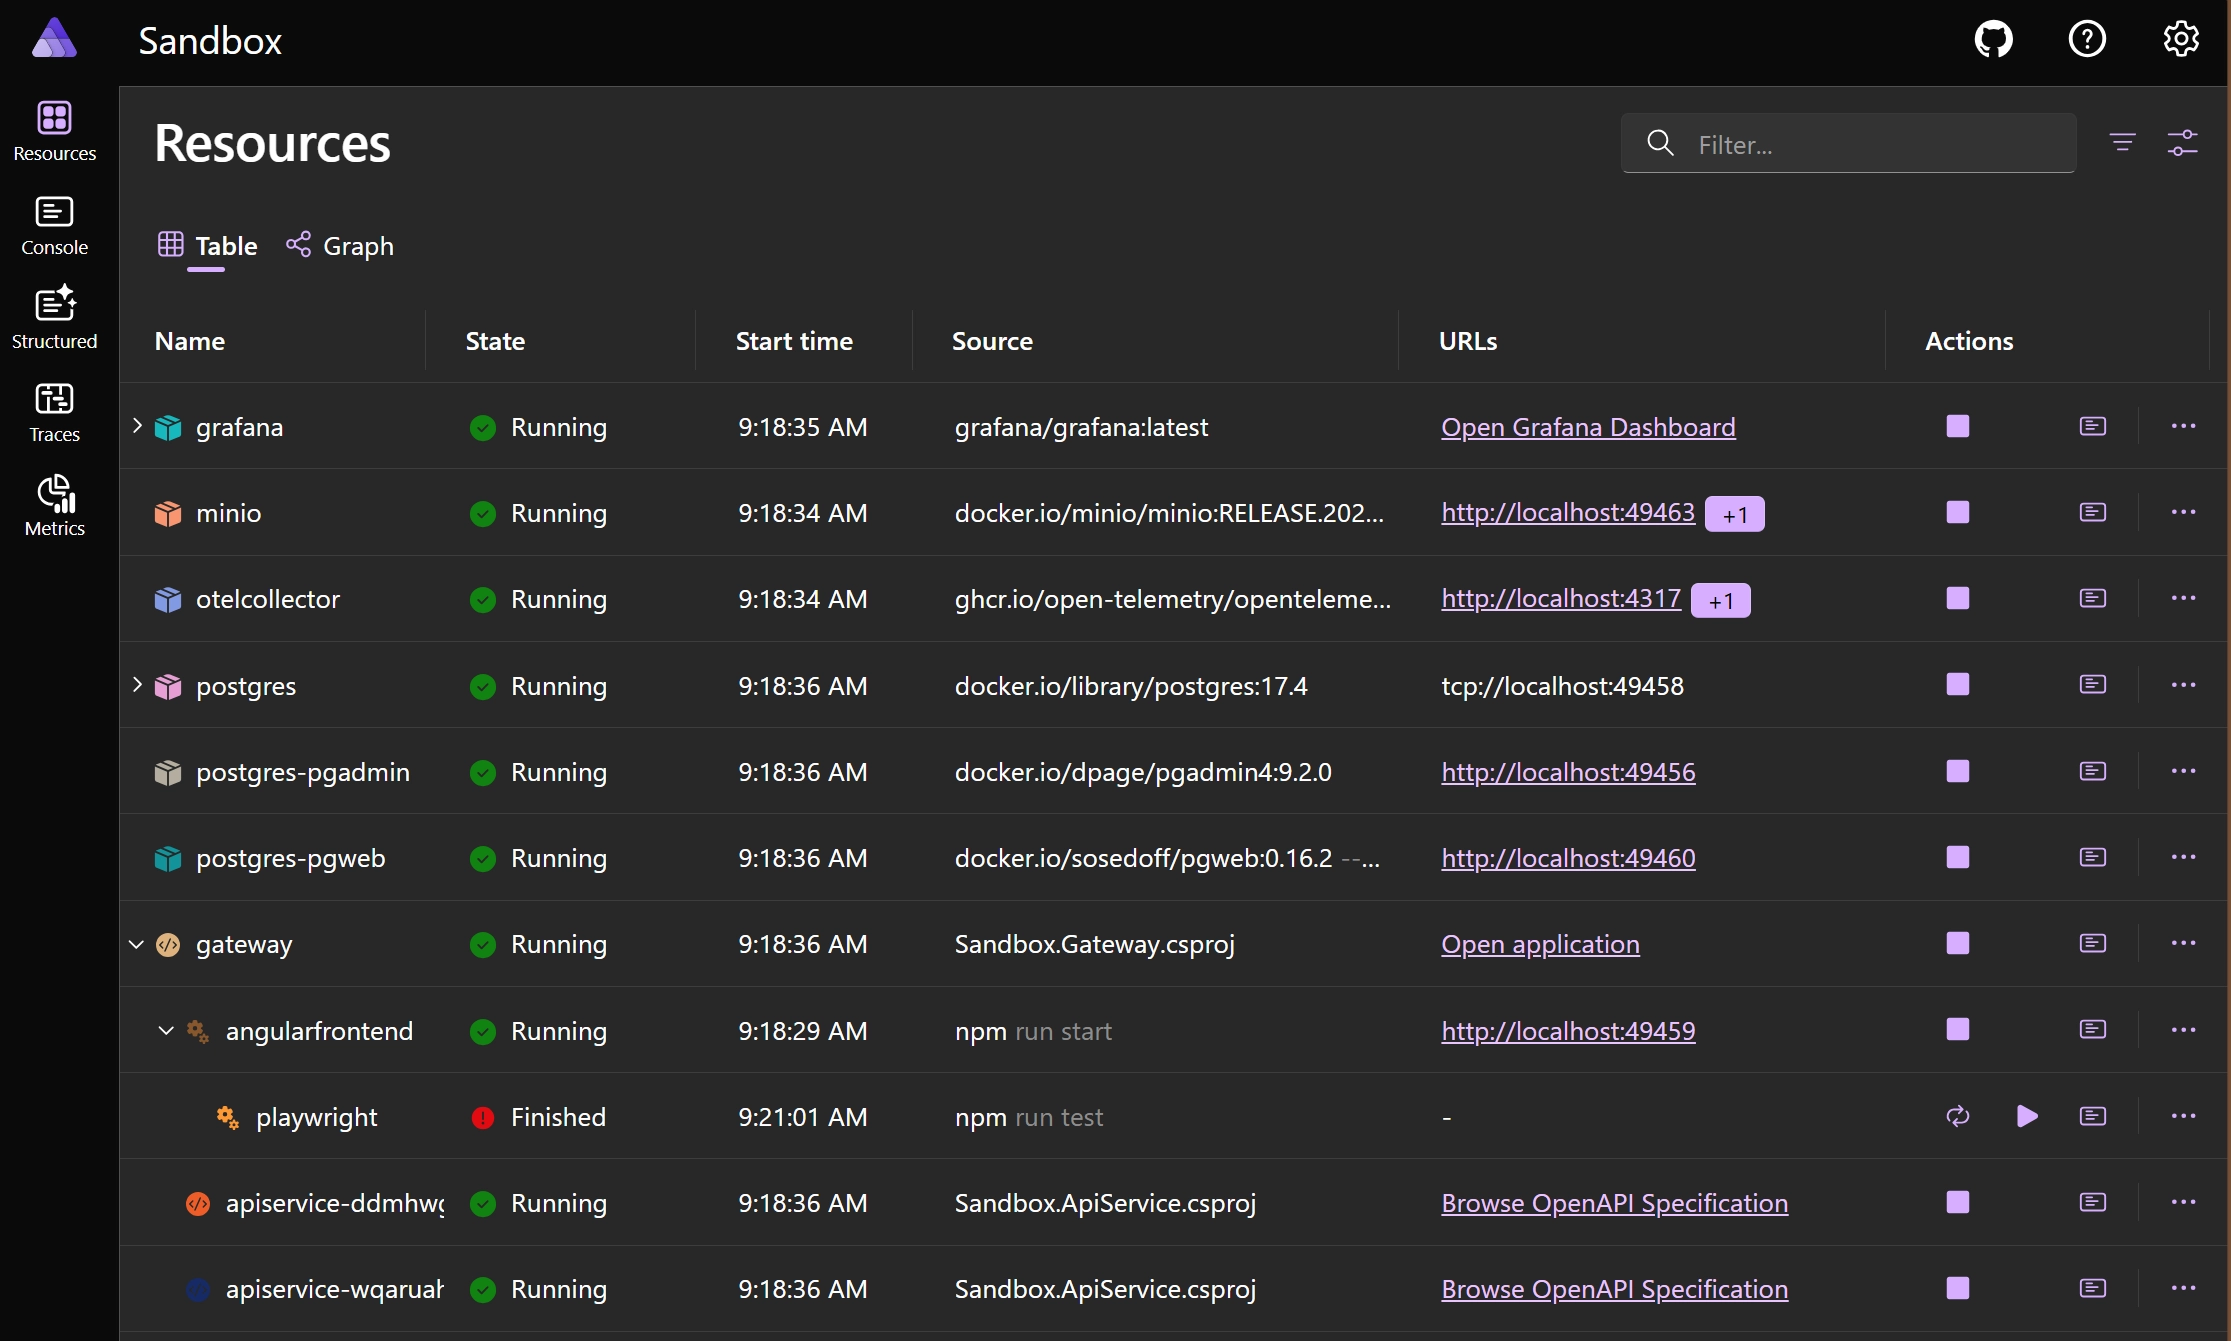The width and height of the screenshot is (2231, 1341).
Task: Open more actions menu for otelcollector
Action: [x=2183, y=598]
